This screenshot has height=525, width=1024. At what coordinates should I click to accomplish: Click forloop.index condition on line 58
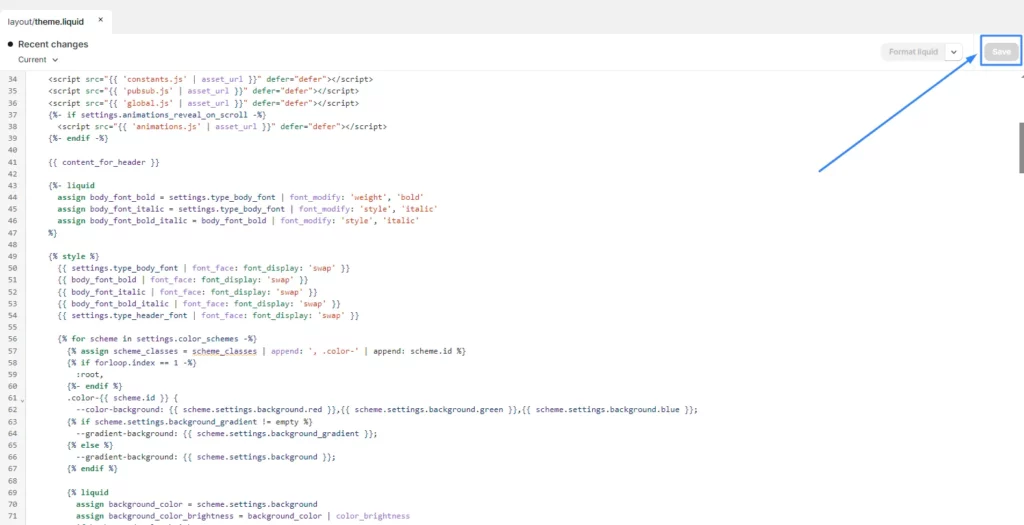136,362
